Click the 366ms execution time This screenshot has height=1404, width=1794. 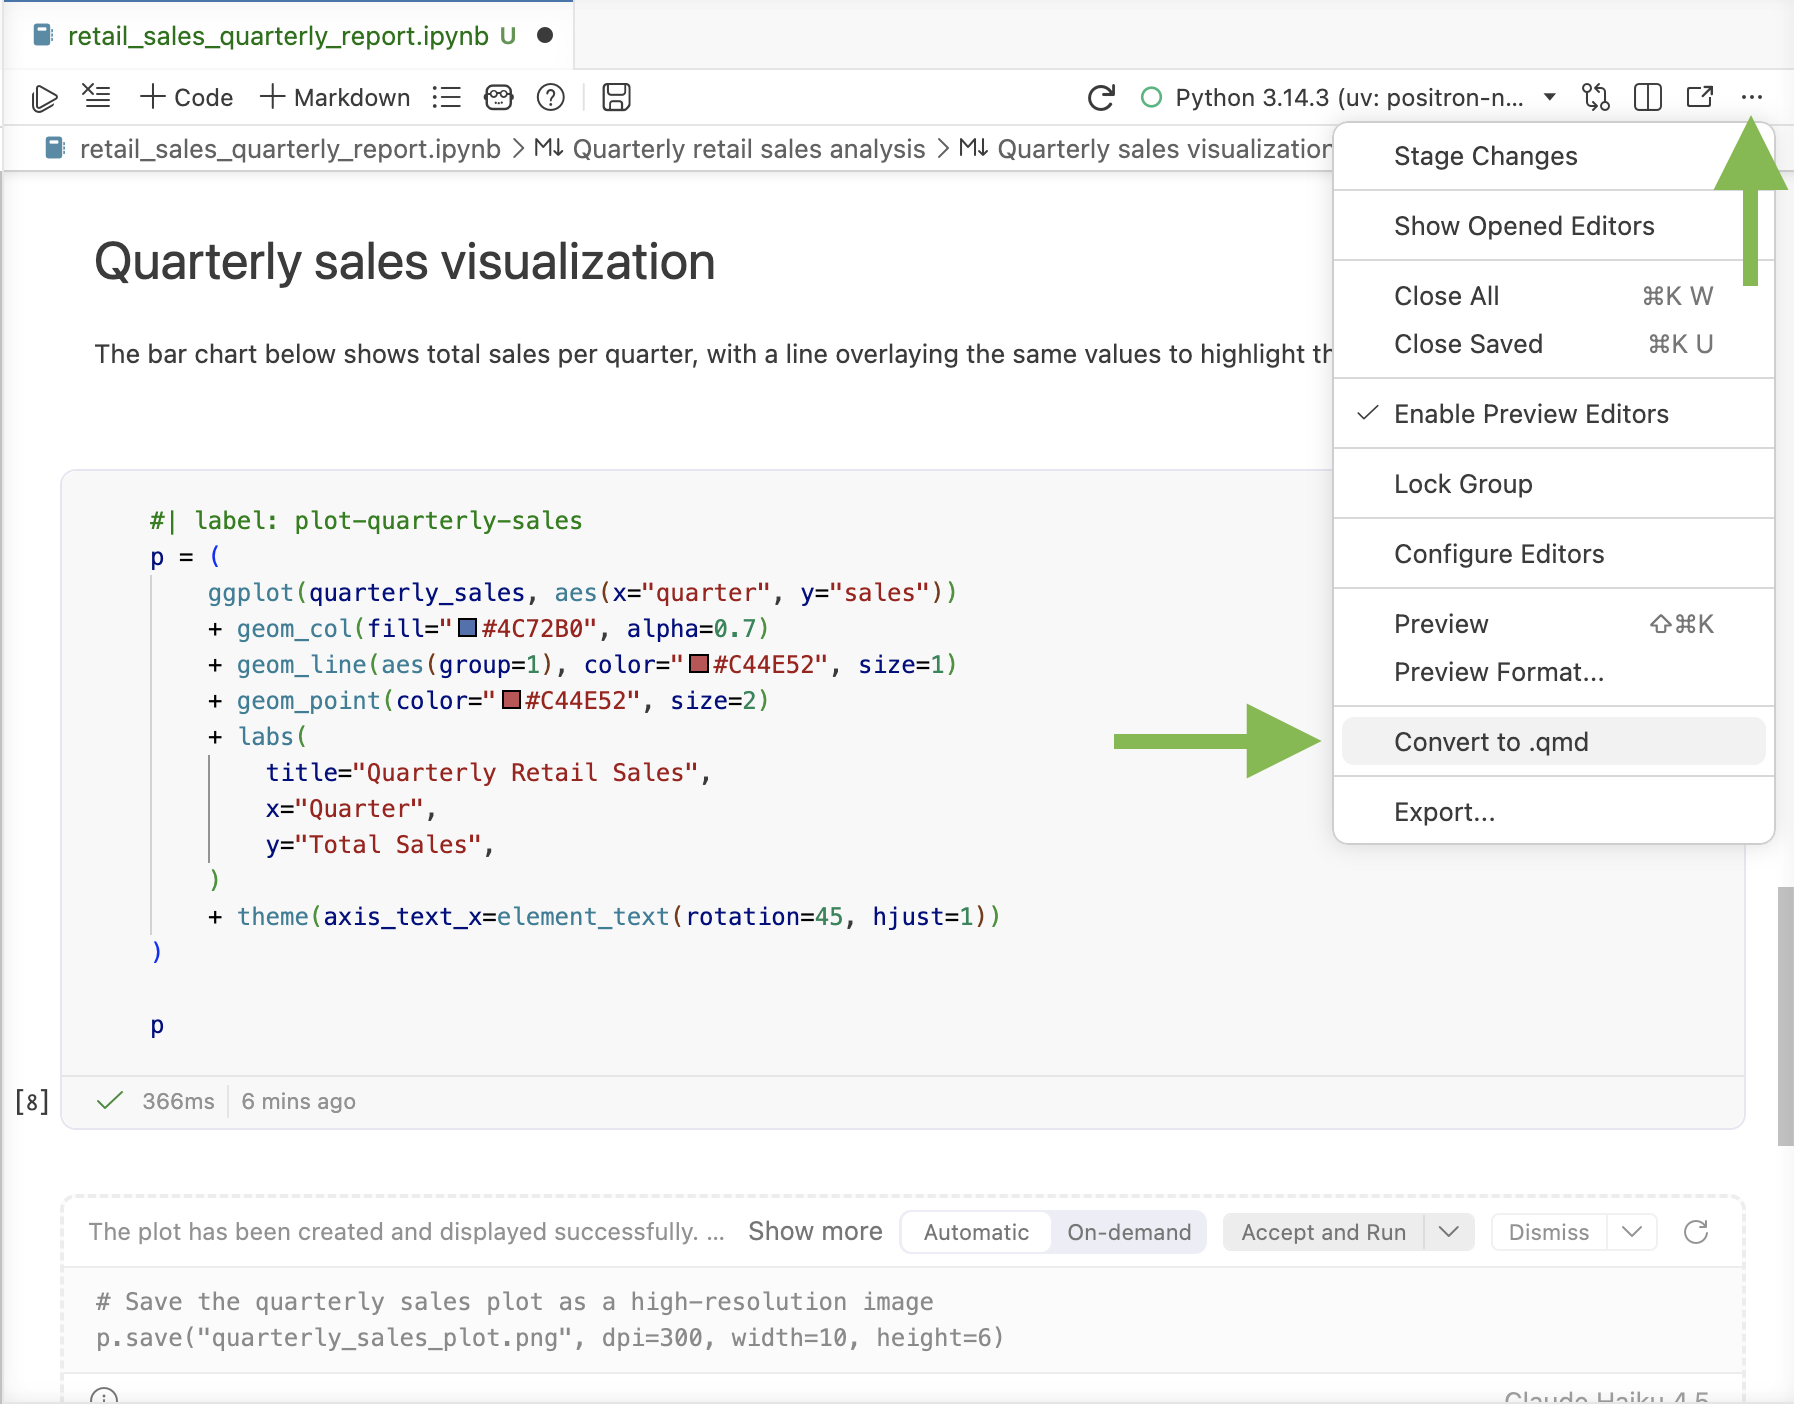(178, 1101)
